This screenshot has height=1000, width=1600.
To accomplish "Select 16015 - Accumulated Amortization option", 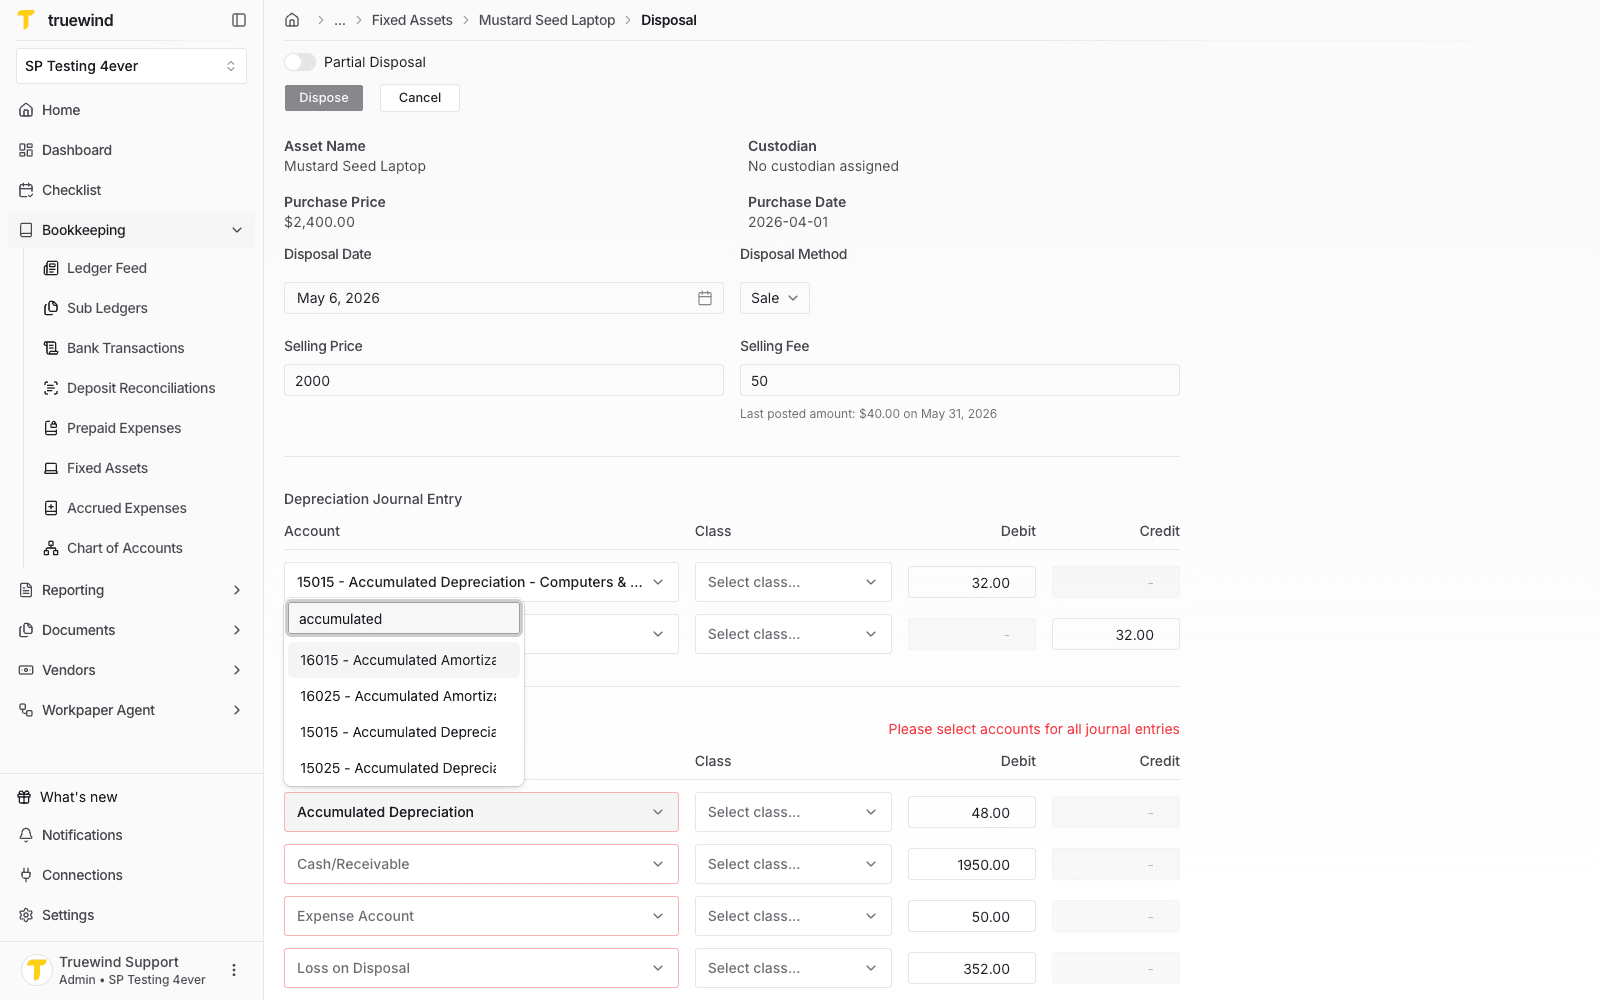I will coord(404,660).
